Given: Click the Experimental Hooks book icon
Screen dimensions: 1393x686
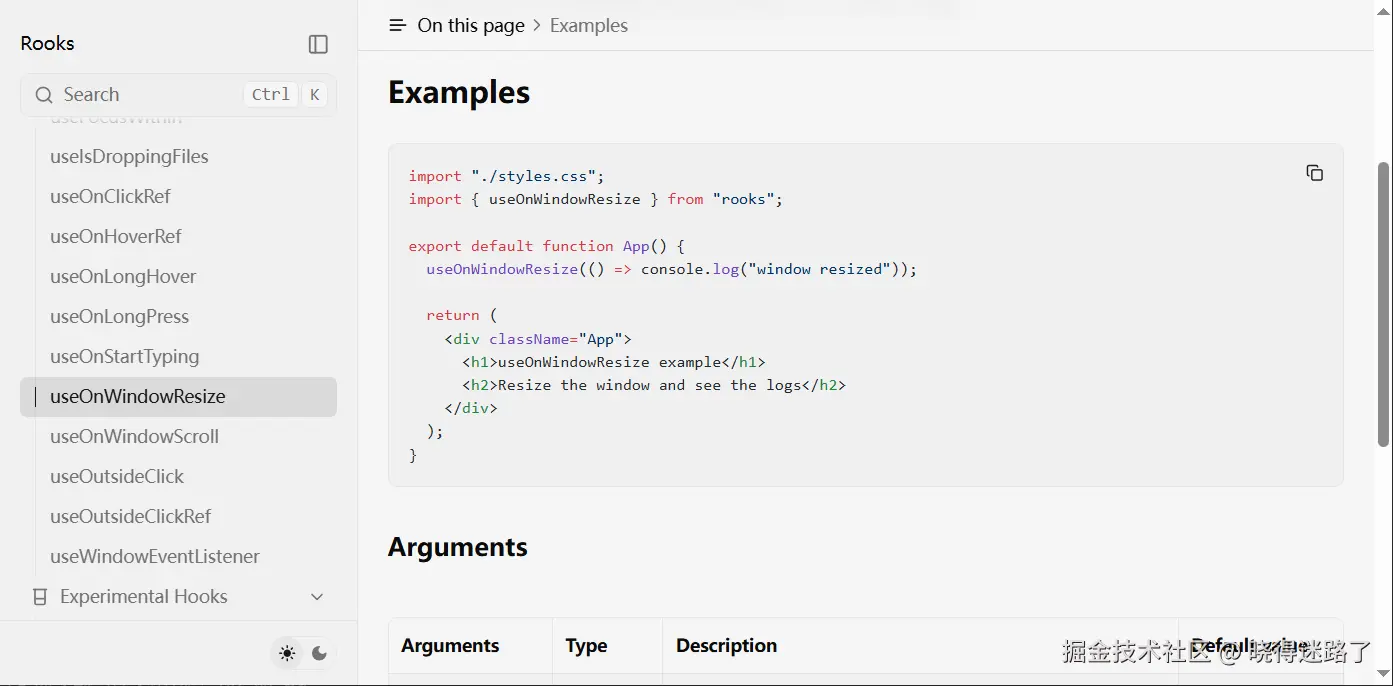Looking at the screenshot, I should pos(40,597).
